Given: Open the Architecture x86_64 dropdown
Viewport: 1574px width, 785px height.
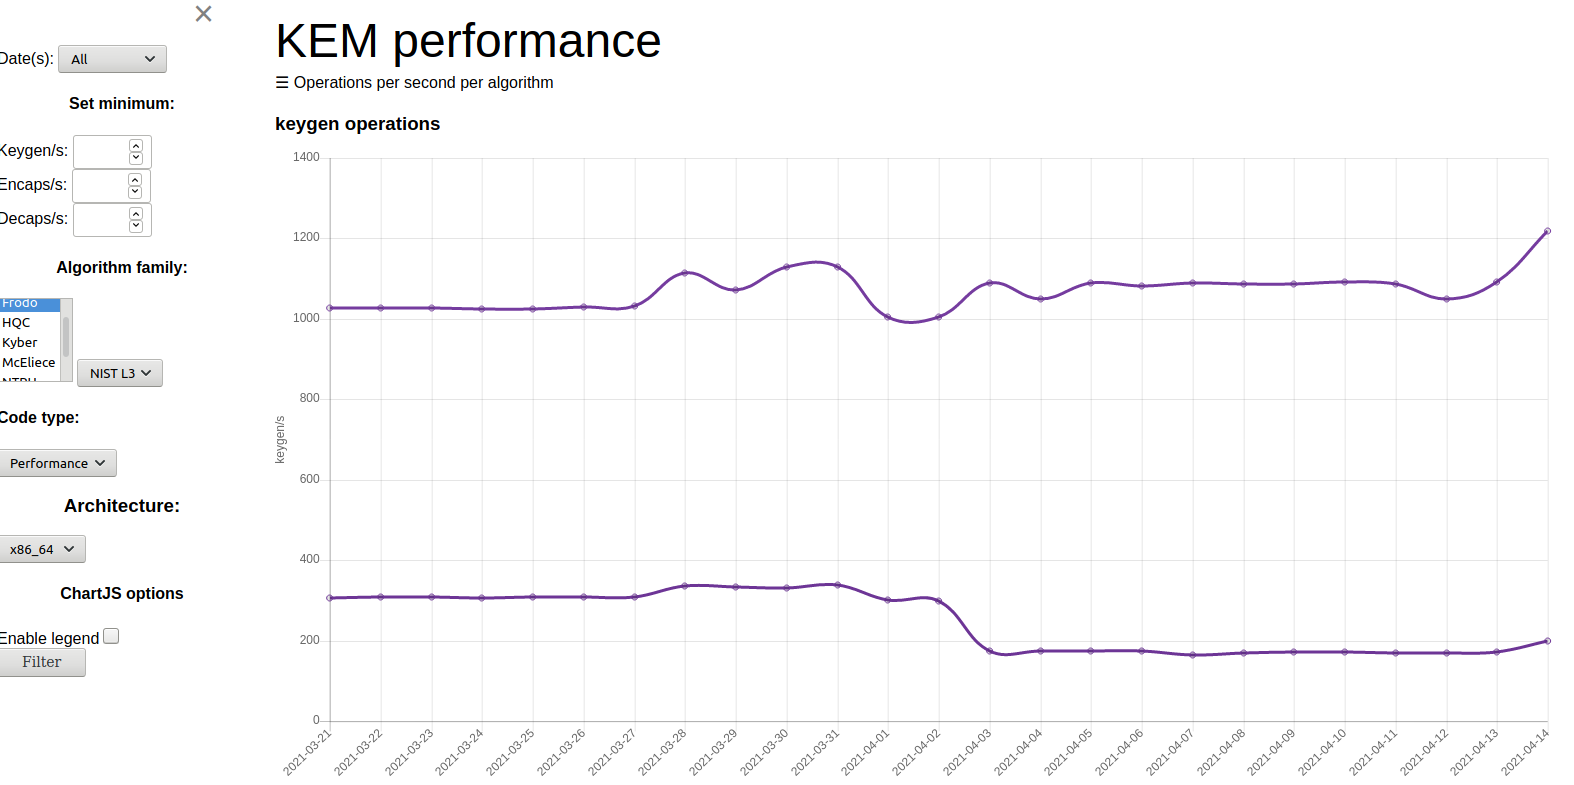Looking at the screenshot, I should [x=43, y=548].
